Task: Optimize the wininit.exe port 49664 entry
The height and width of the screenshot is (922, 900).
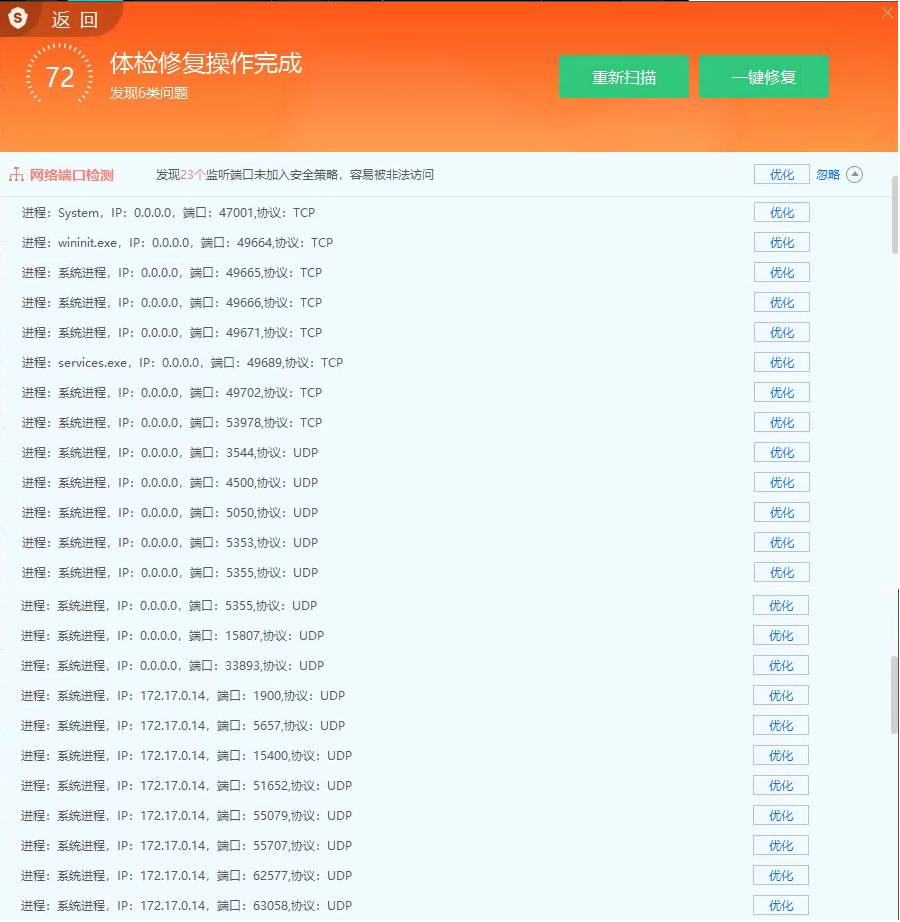Action: (x=782, y=243)
